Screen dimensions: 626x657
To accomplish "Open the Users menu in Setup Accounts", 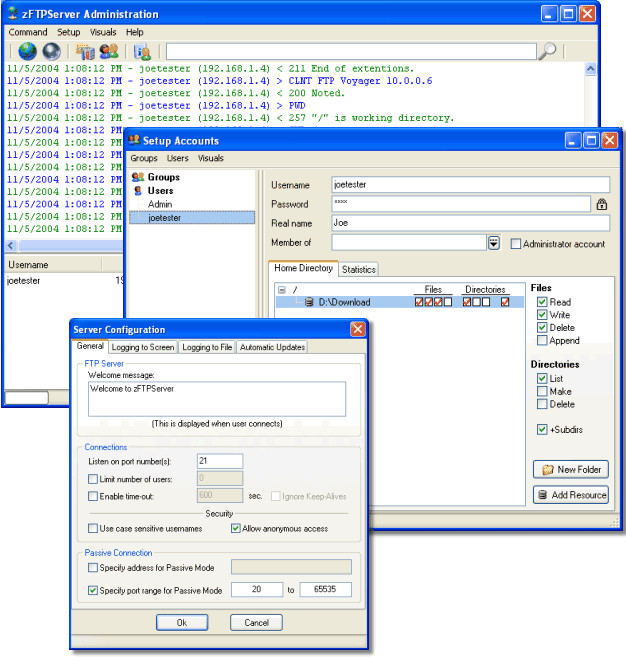I will tap(178, 158).
